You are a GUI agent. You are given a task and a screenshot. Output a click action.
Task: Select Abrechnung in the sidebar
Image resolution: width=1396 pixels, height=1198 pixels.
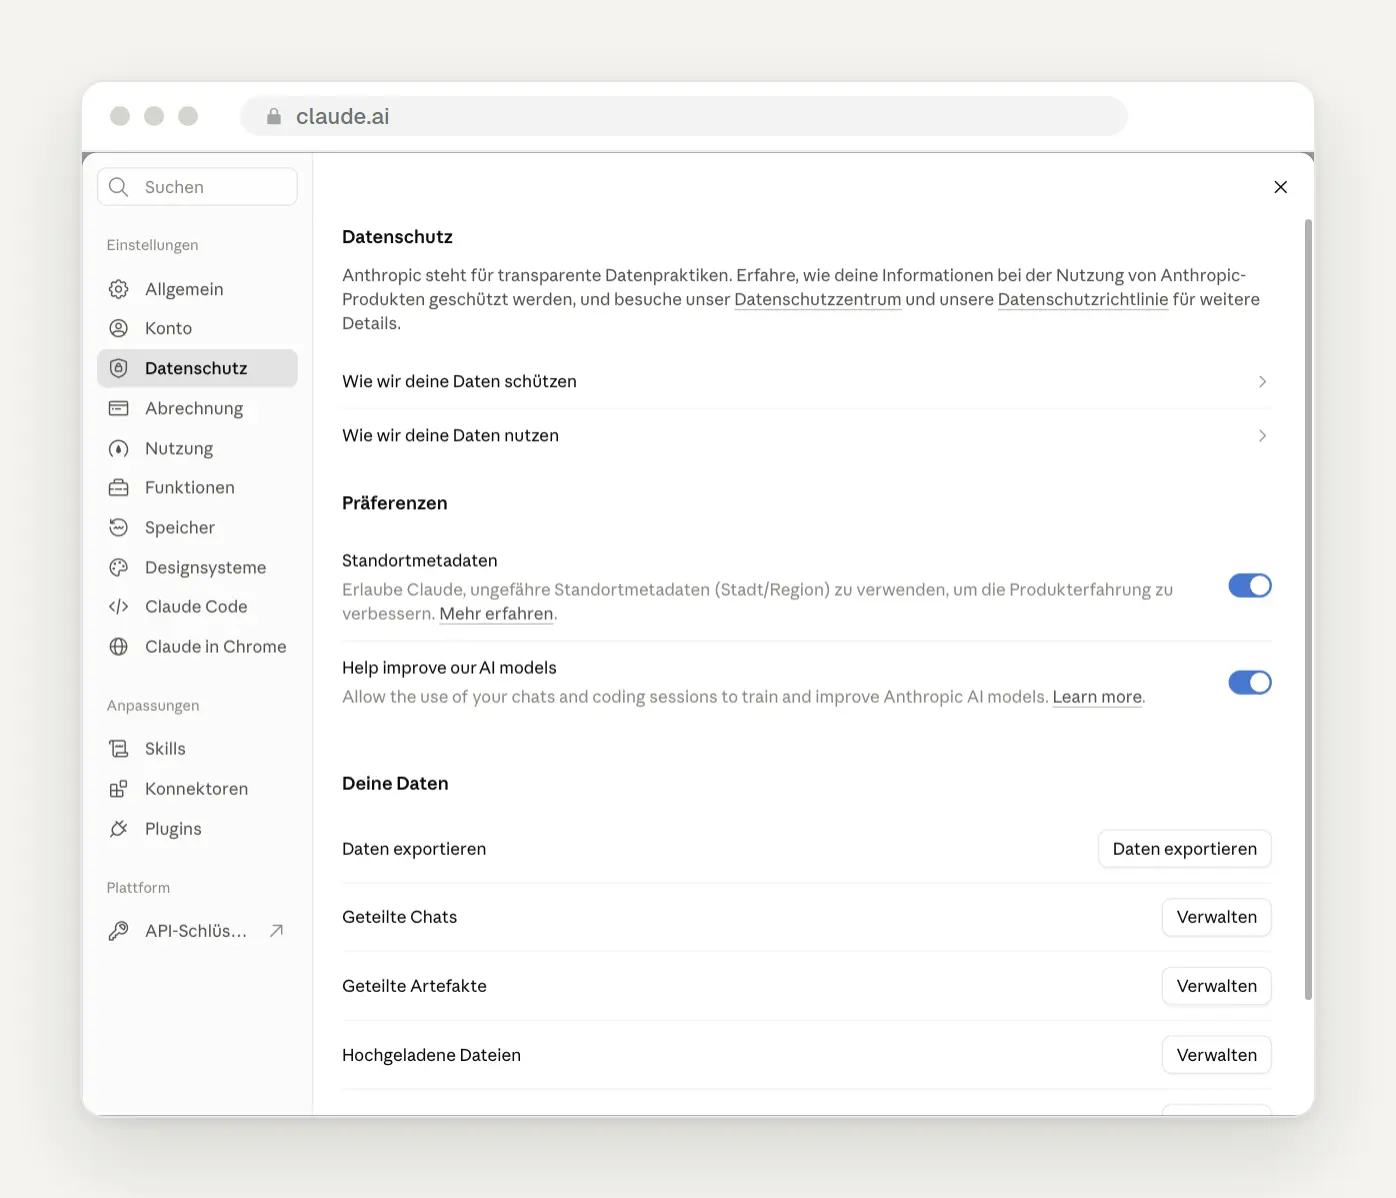(x=197, y=408)
